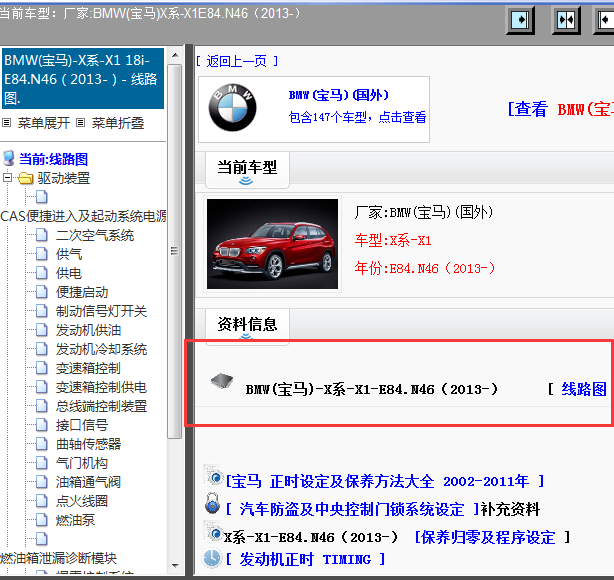Click the tree panel scroll-down arrow
Viewport: 614px width, 580px height.
[175, 566]
